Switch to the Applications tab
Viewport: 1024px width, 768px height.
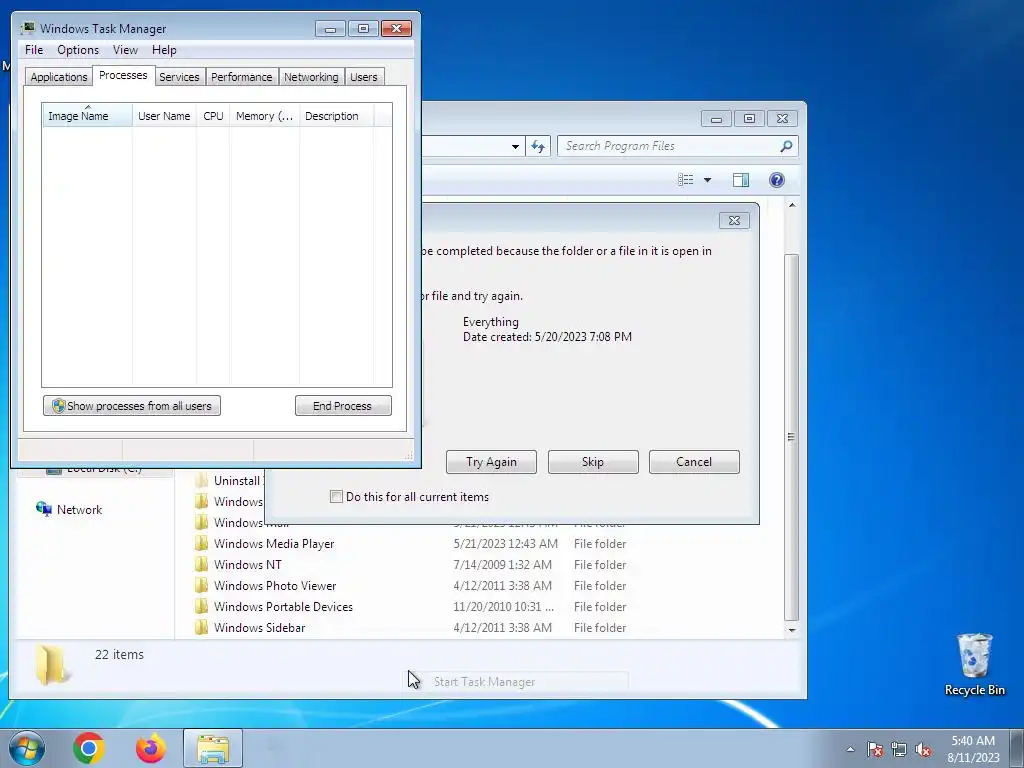click(x=59, y=76)
